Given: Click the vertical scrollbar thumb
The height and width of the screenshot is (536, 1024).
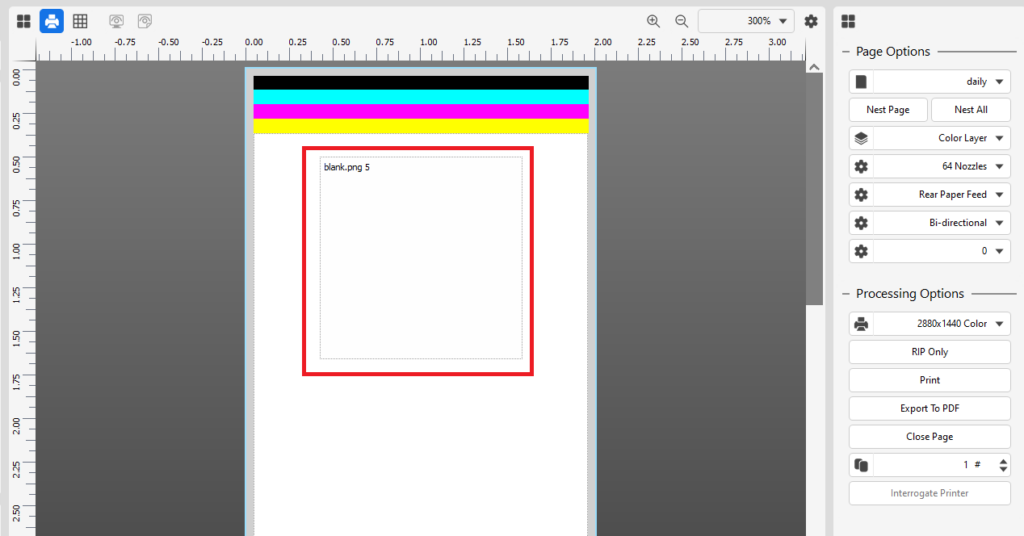Looking at the screenshot, I should click(x=814, y=189).
